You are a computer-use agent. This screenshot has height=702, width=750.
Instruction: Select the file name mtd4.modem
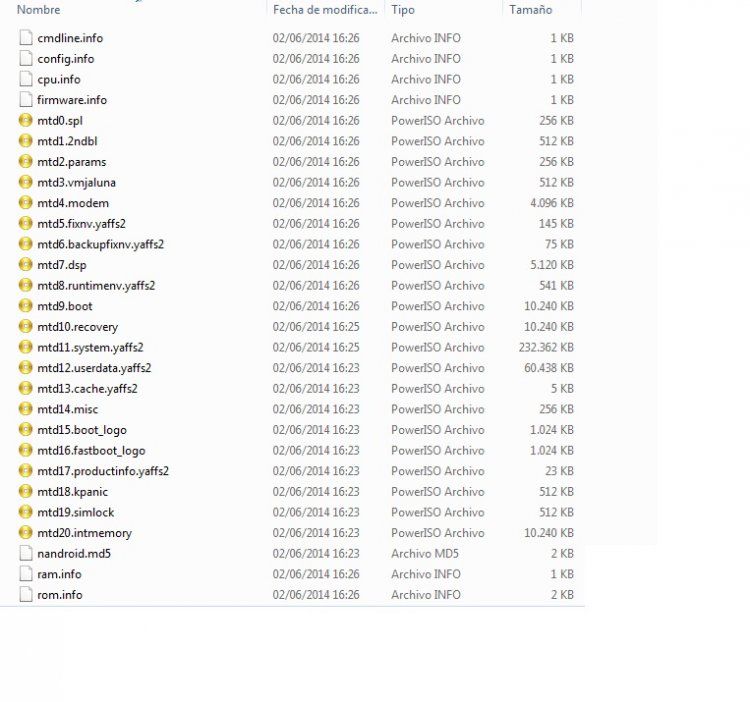[x=73, y=203]
